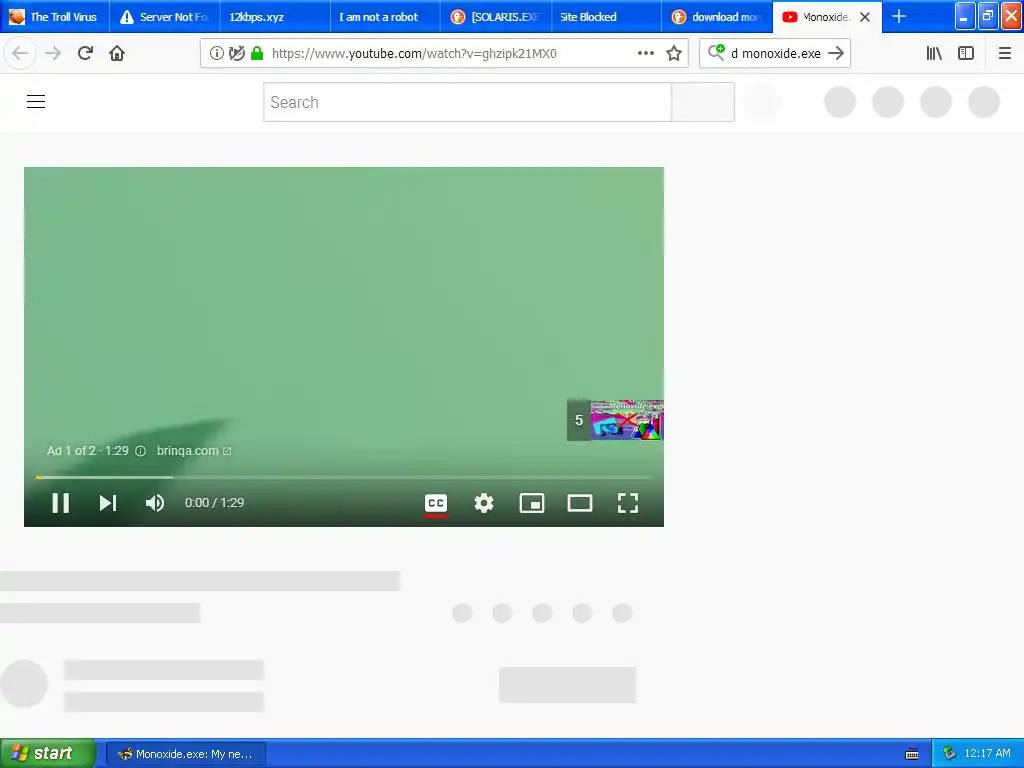Open the Library bookshelf icon
The height and width of the screenshot is (768, 1024).
[x=934, y=54]
